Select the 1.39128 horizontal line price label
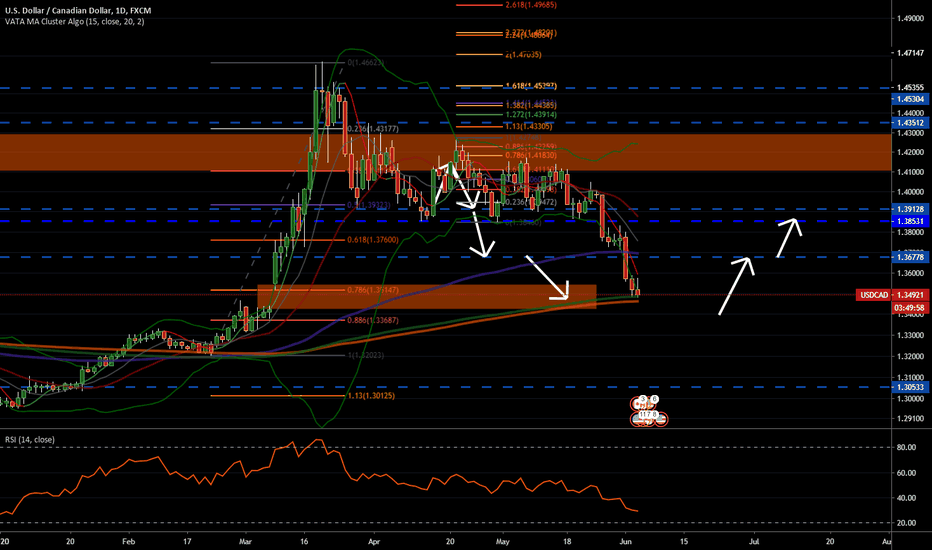Screen dimensions: 932x550 pyautogui.click(x=909, y=209)
